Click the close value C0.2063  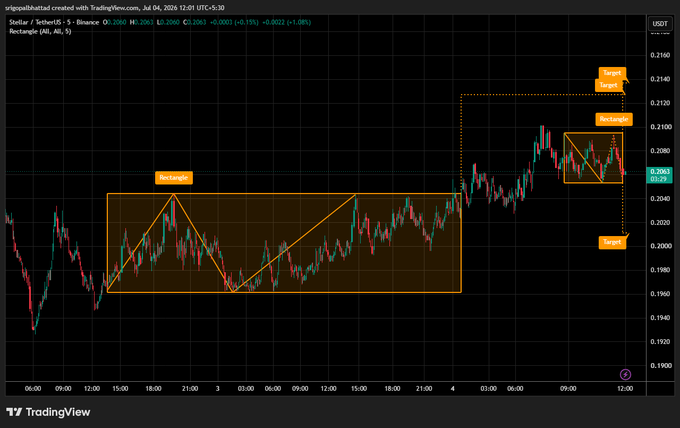194,22
